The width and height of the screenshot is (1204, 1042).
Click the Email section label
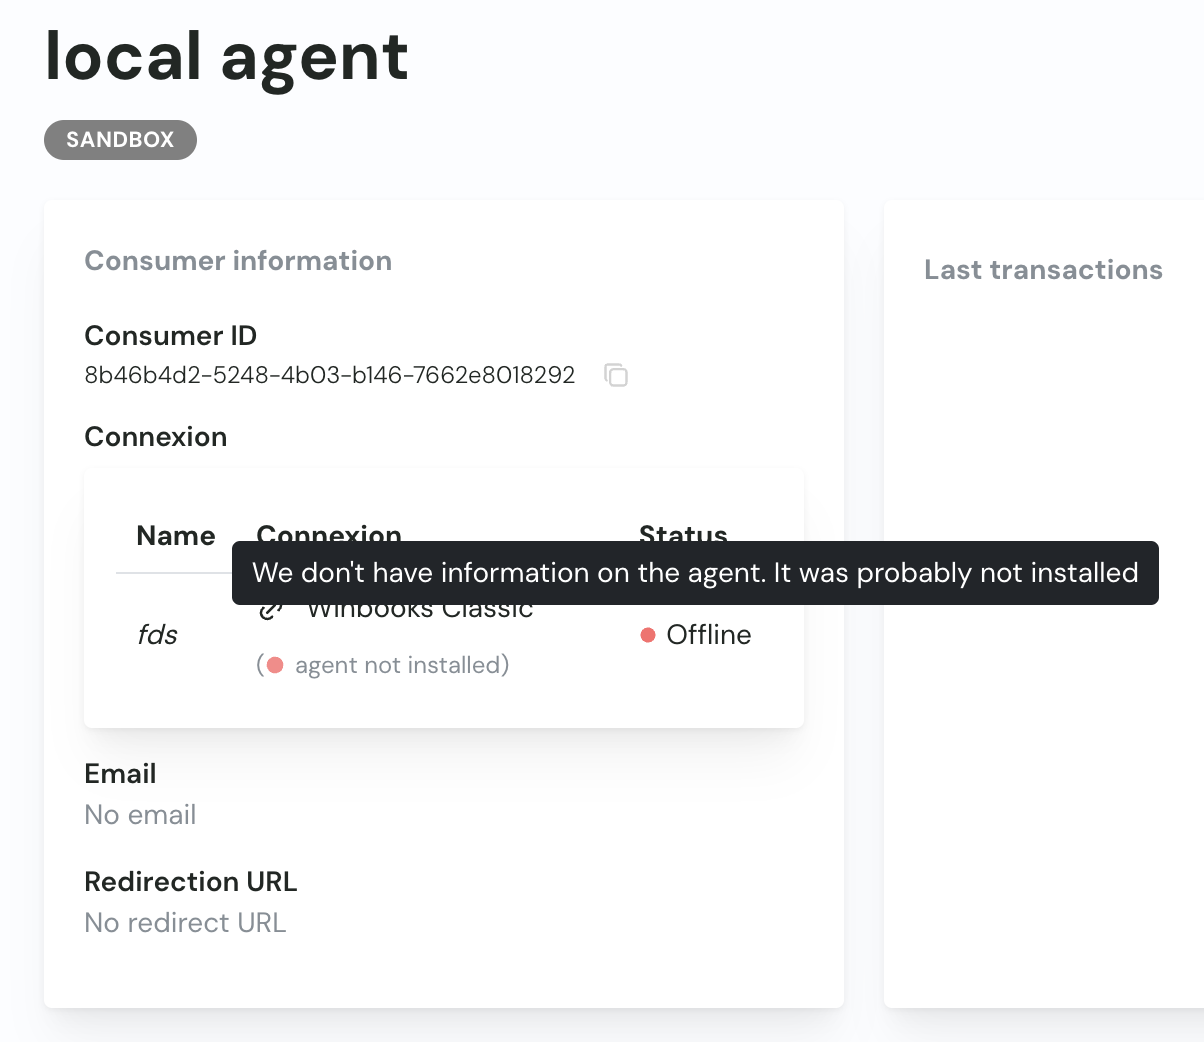pos(120,773)
